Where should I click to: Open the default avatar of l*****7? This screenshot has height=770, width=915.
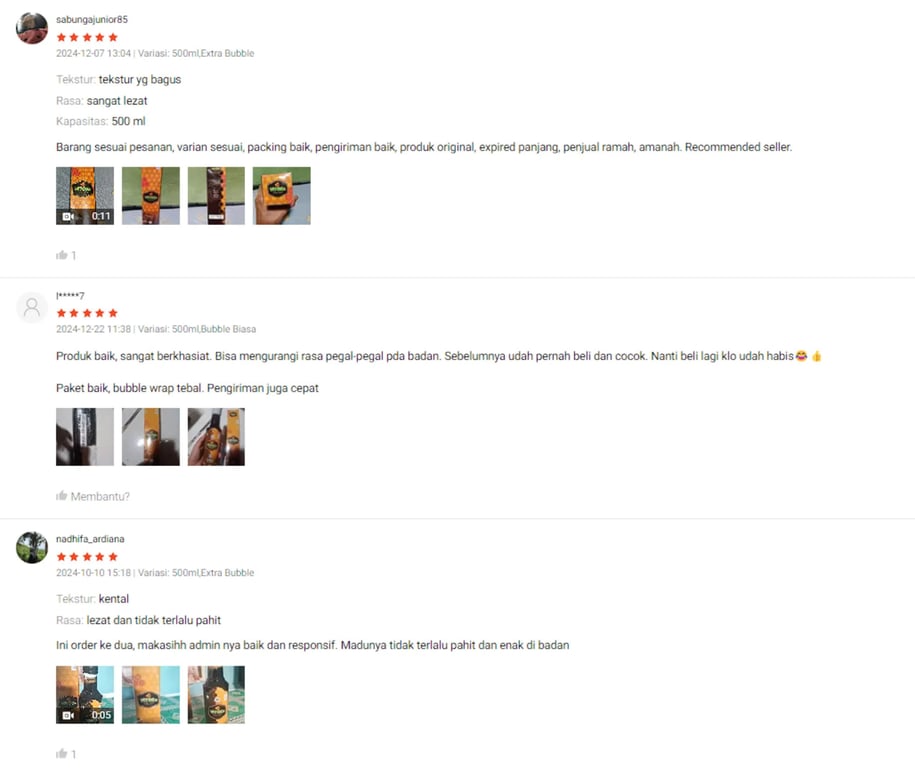click(x=32, y=307)
